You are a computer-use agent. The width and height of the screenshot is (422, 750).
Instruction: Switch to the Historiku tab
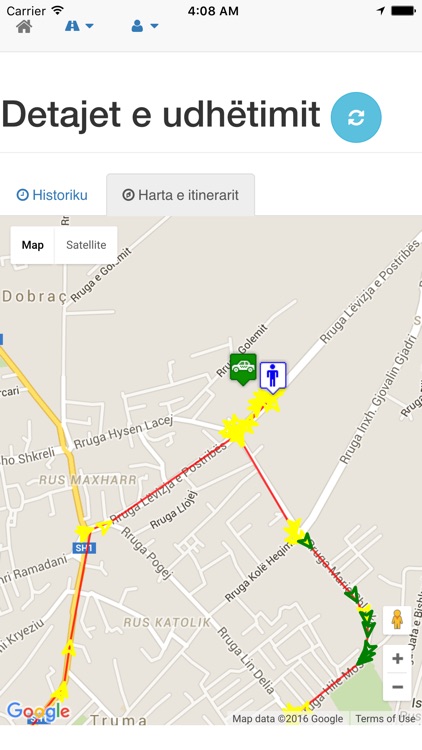tap(52, 195)
